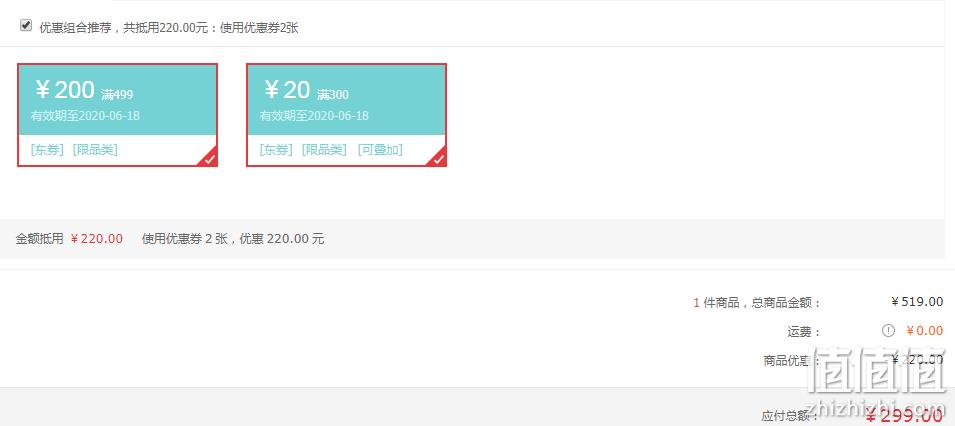The image size is (955, 426).
Task: Click the 金额抵用 ¥220.00 red amount
Action: click(x=96, y=239)
